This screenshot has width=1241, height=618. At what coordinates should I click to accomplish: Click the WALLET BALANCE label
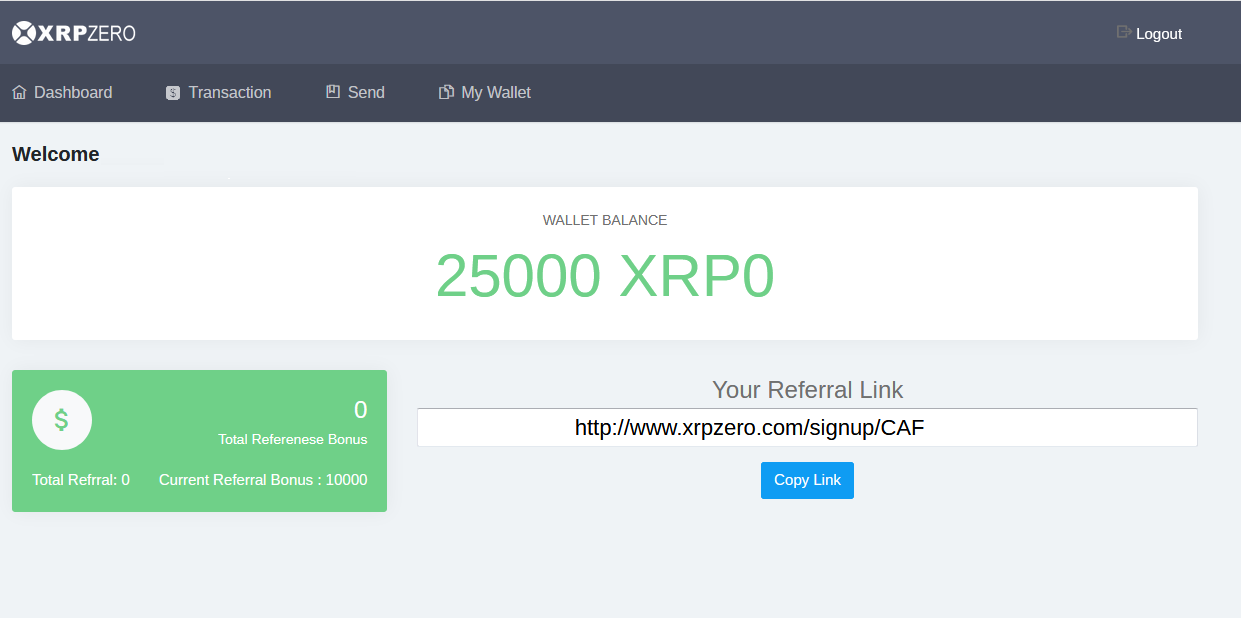click(x=605, y=220)
